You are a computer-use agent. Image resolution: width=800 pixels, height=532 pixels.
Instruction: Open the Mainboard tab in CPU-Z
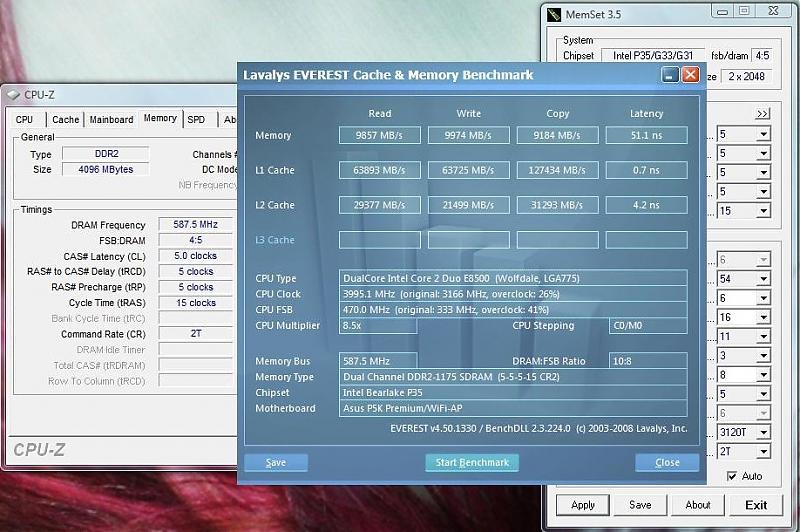coord(111,119)
